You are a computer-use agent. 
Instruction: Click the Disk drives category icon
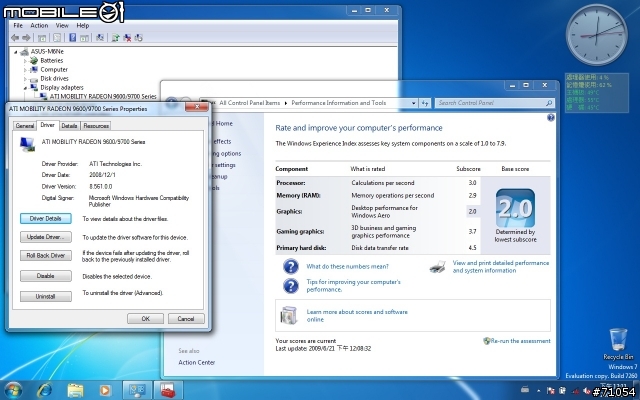34,79
